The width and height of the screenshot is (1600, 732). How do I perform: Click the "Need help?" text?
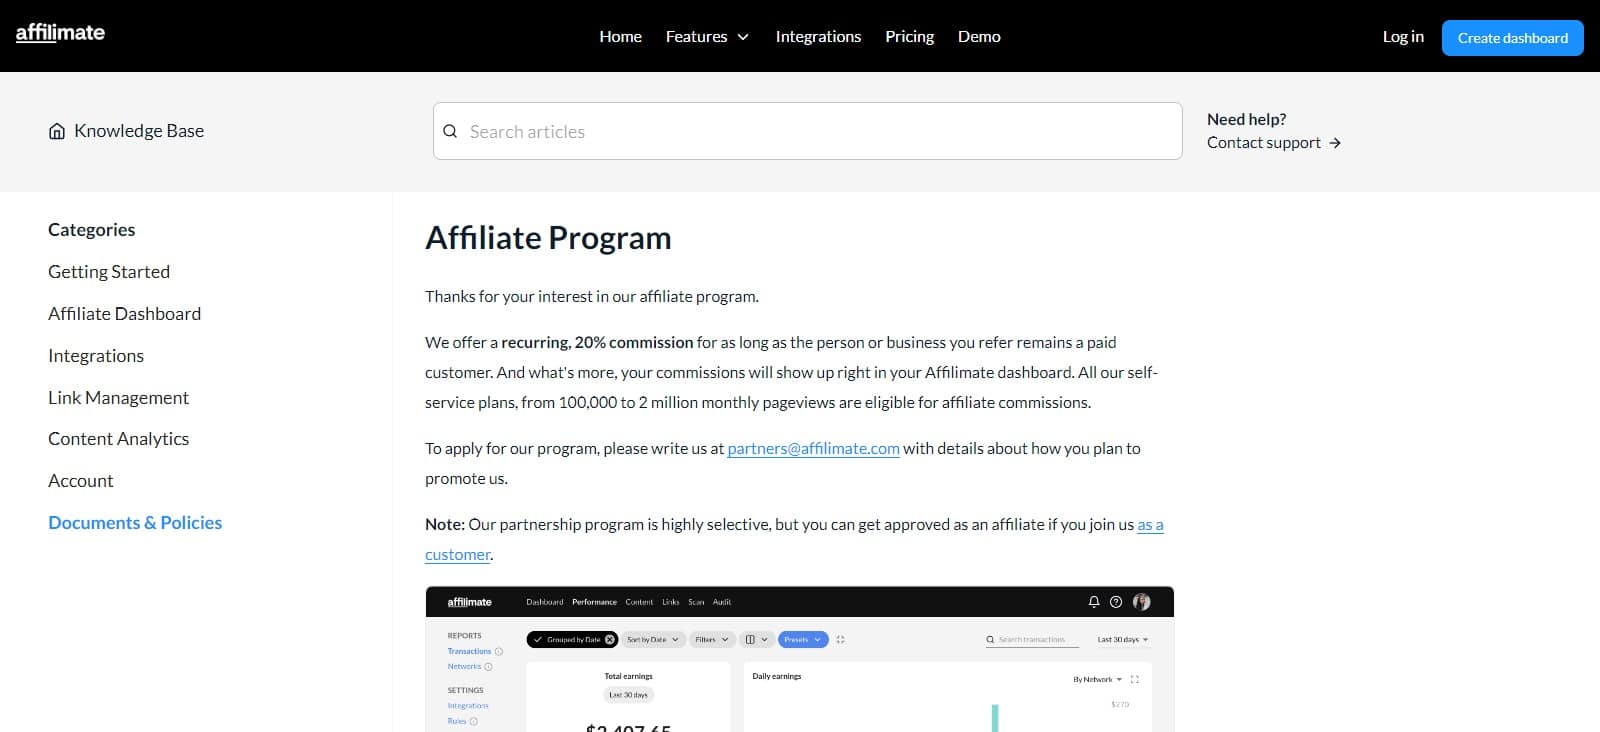(1246, 119)
